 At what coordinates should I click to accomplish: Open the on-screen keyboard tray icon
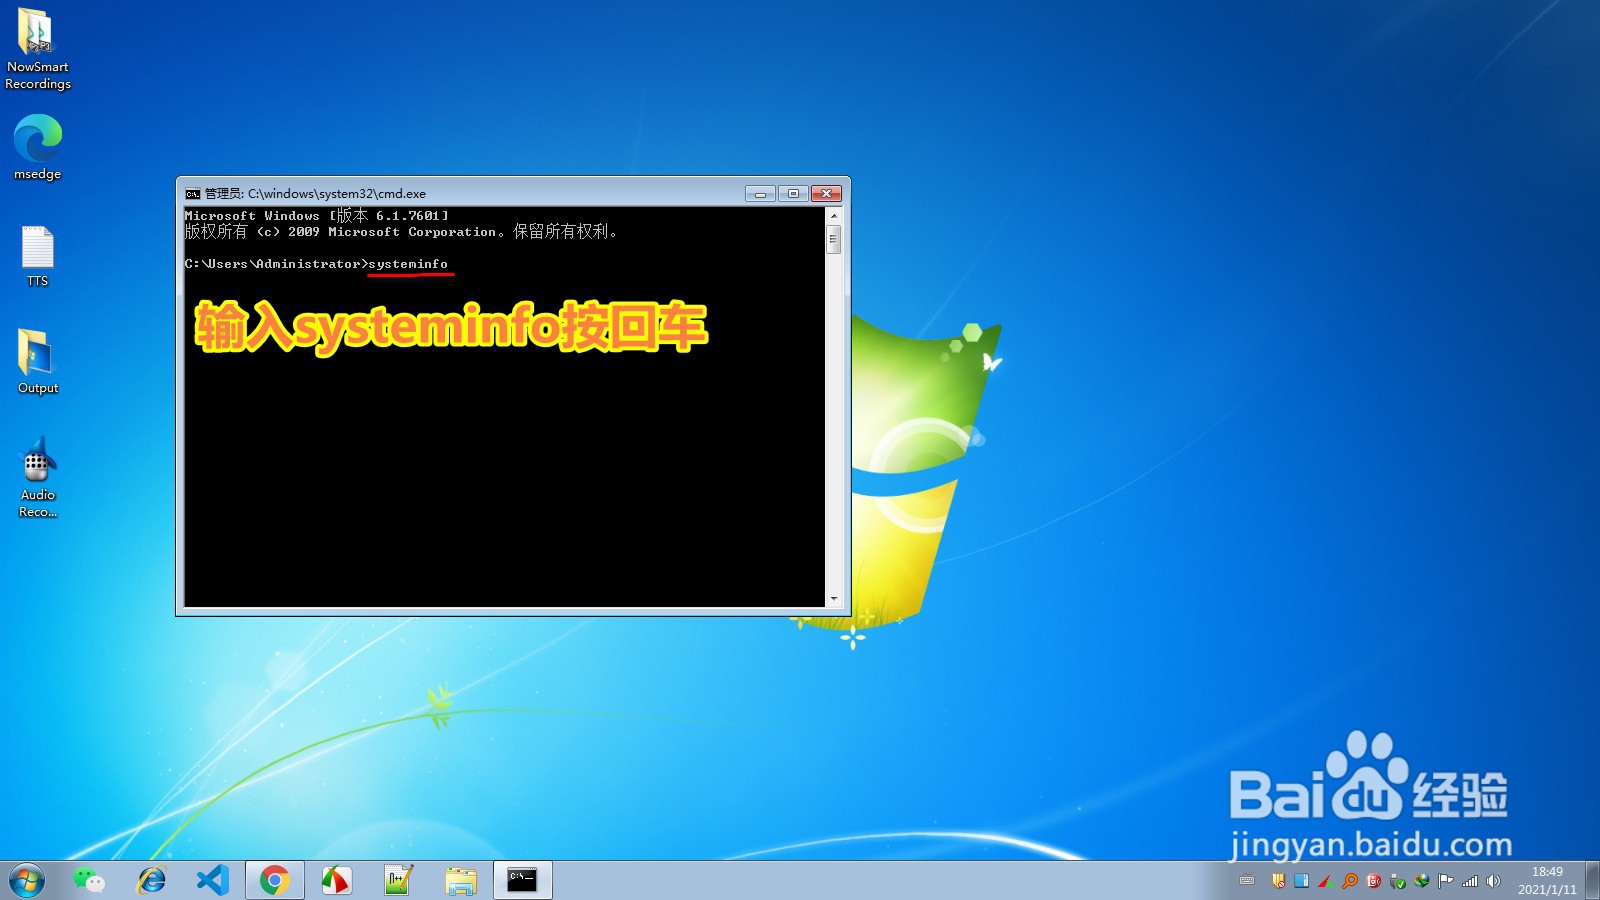[1247, 881]
